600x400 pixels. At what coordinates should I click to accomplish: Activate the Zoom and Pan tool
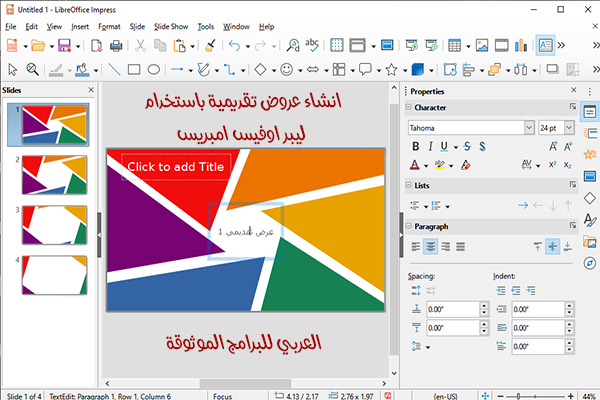[33, 70]
